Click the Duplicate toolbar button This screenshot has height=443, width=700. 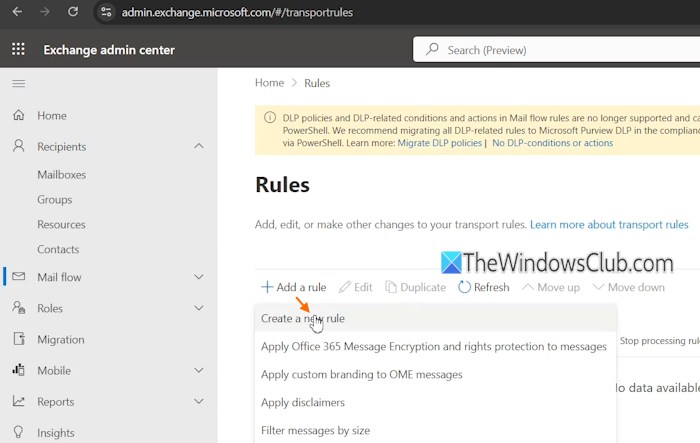[x=416, y=287]
